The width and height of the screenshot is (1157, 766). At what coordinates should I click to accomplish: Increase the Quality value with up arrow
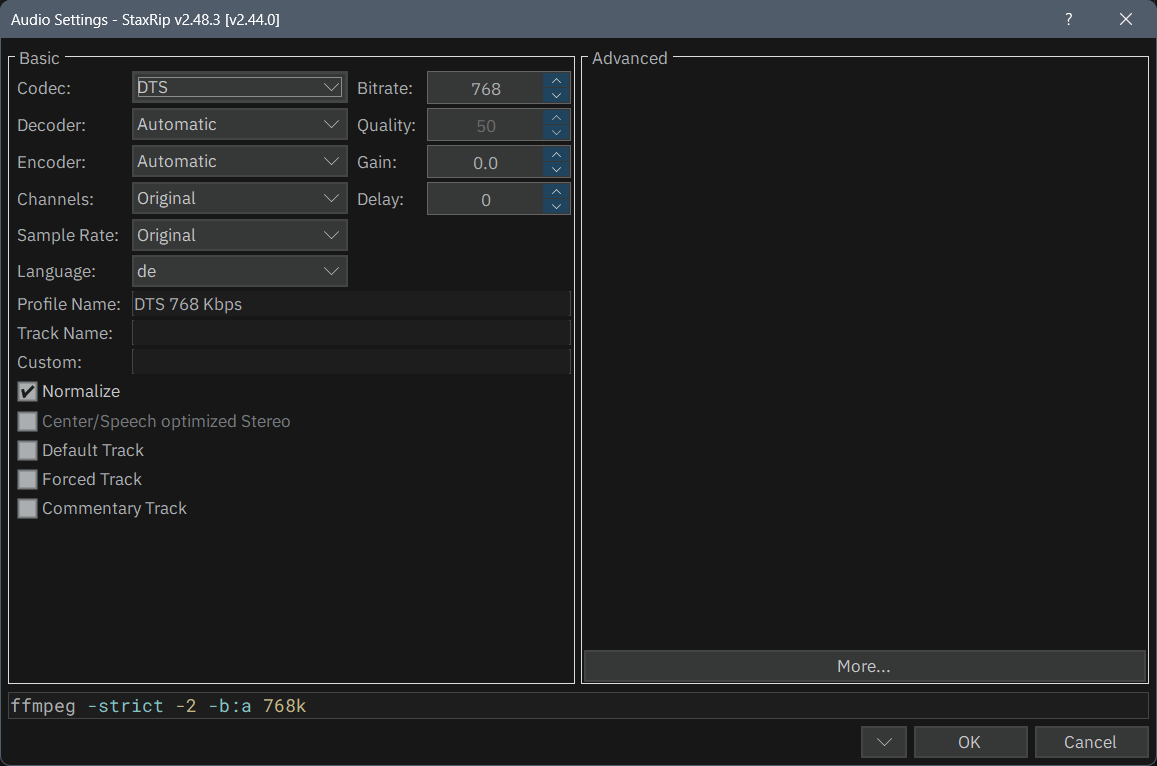556,117
